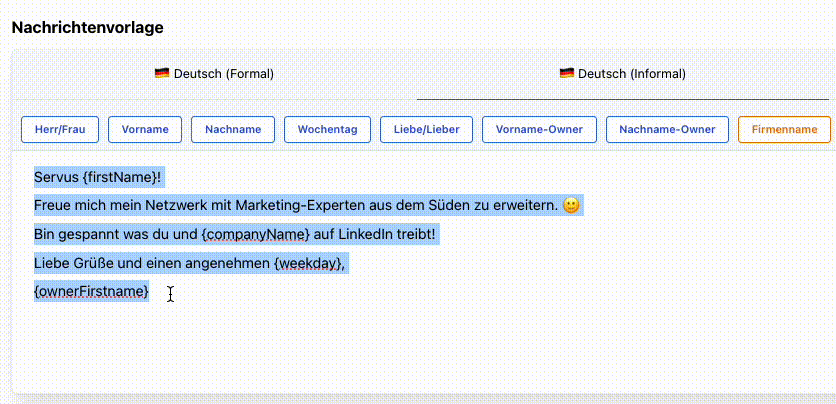Select the orange Firmenname button
Screen dimensions: 836x404
[x=784, y=129]
